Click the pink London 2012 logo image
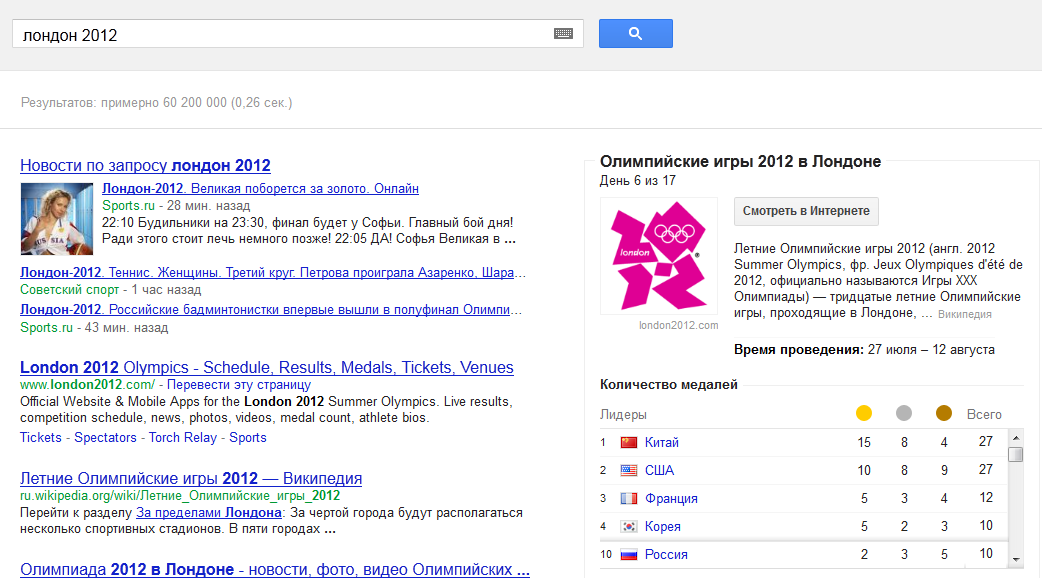This screenshot has height=578, width=1042. click(659, 256)
